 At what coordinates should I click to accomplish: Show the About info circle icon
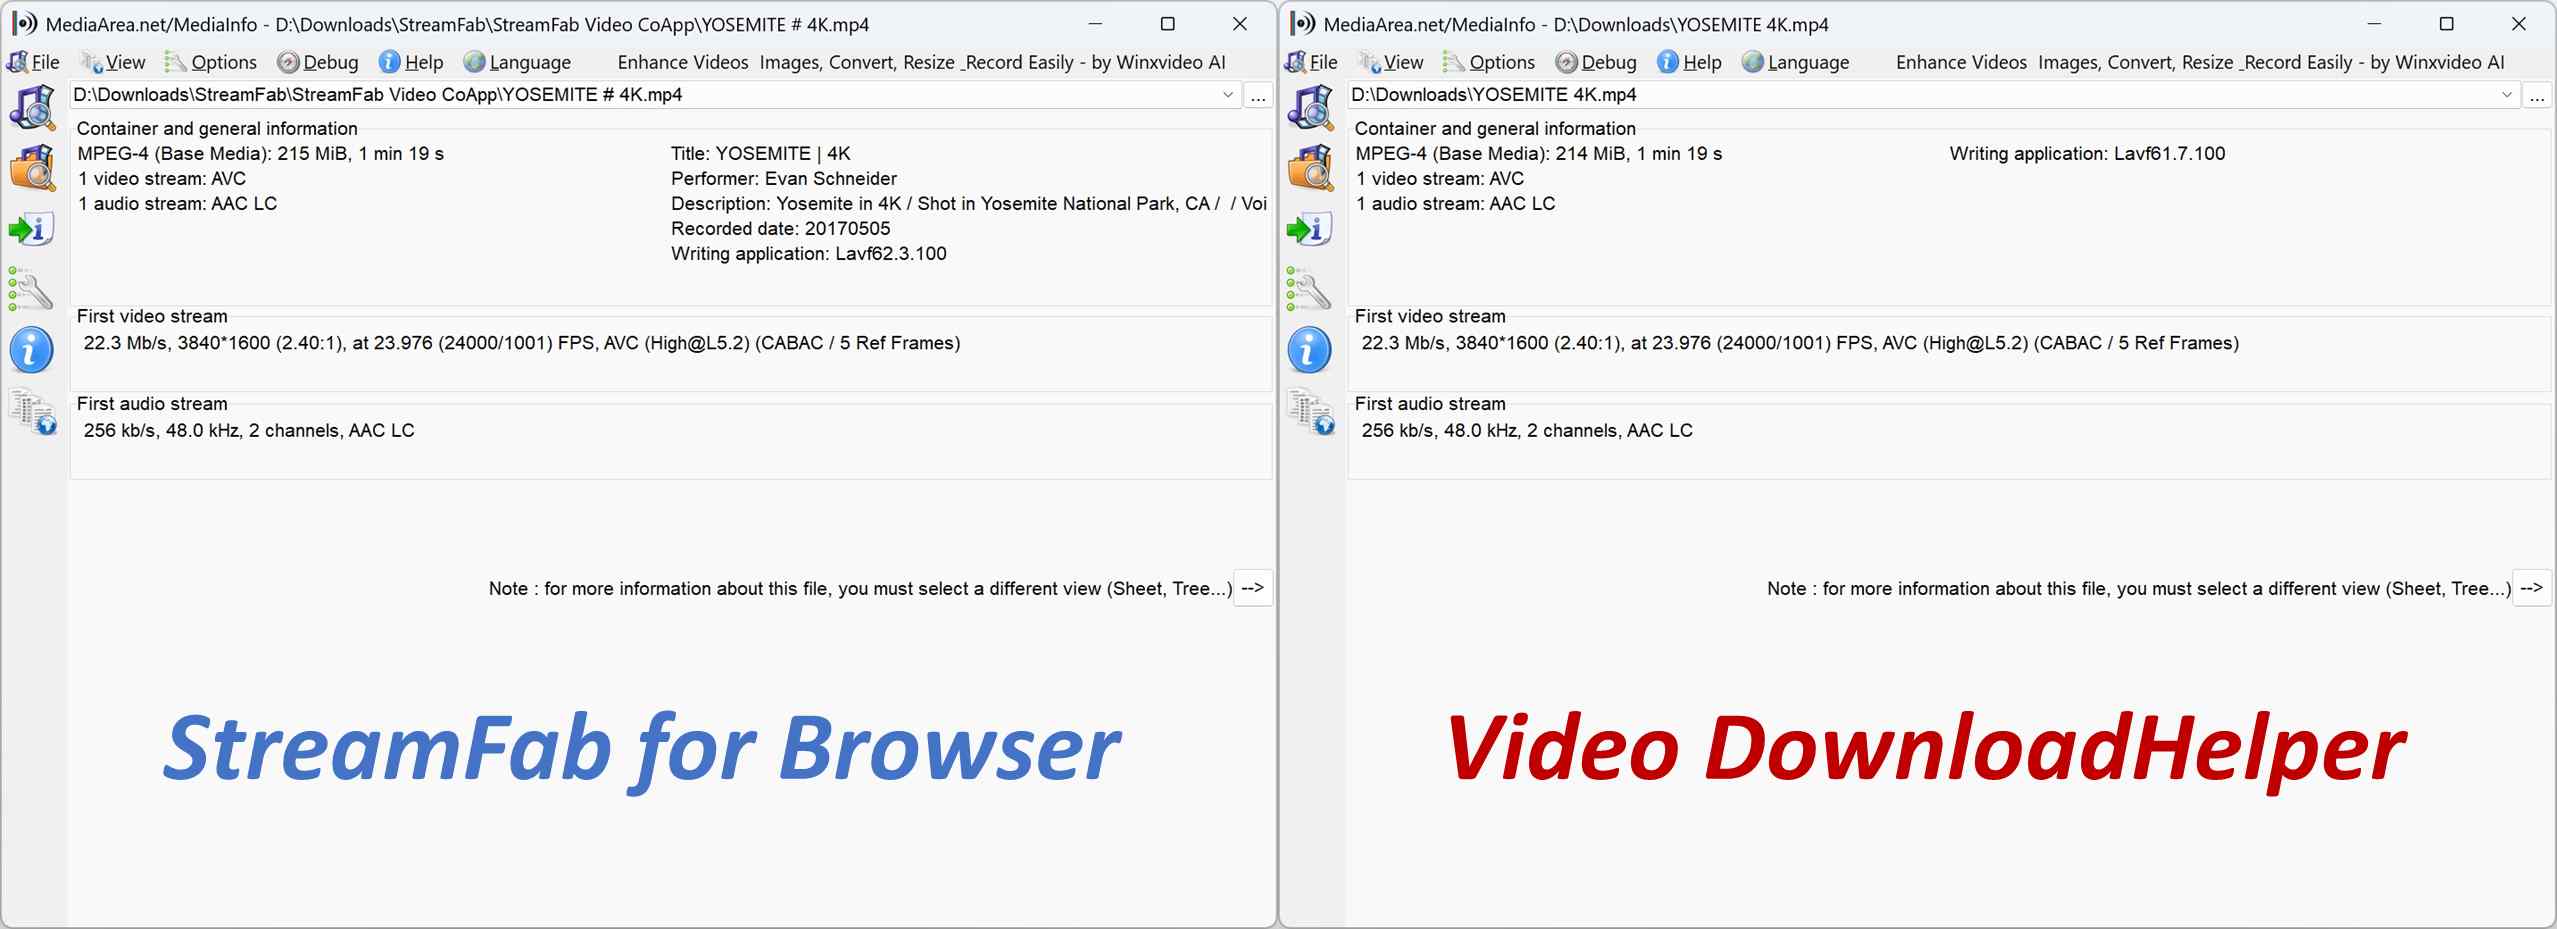pos(33,351)
